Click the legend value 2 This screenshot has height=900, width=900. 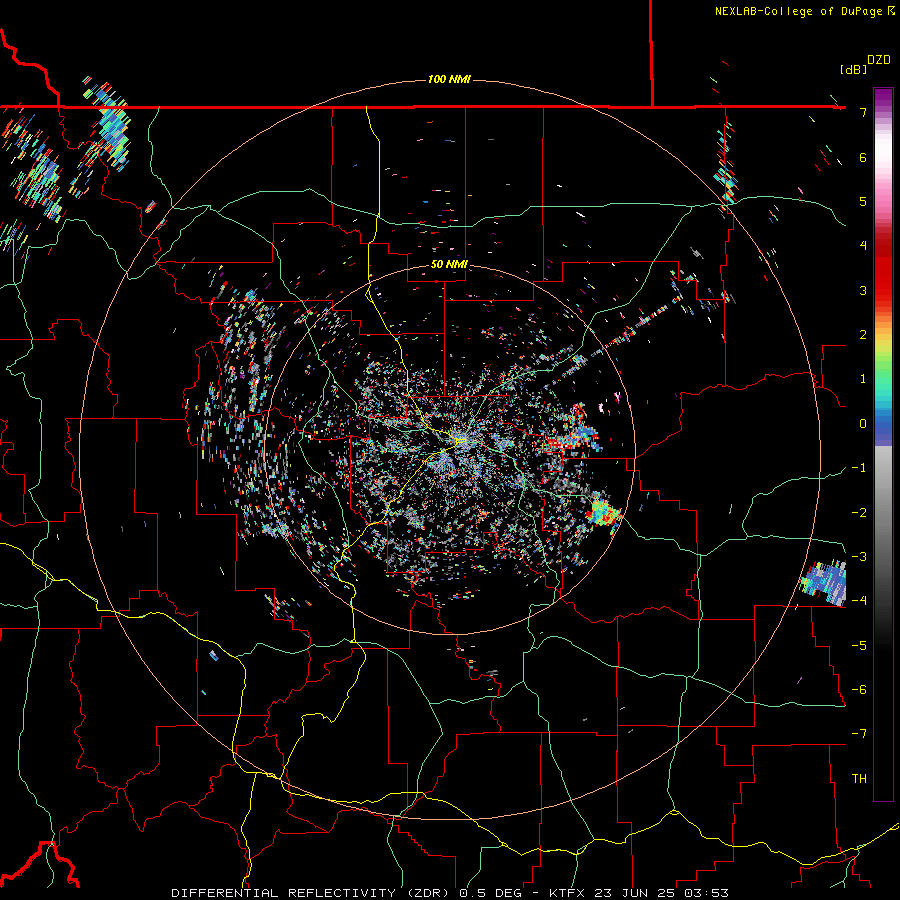click(x=863, y=335)
